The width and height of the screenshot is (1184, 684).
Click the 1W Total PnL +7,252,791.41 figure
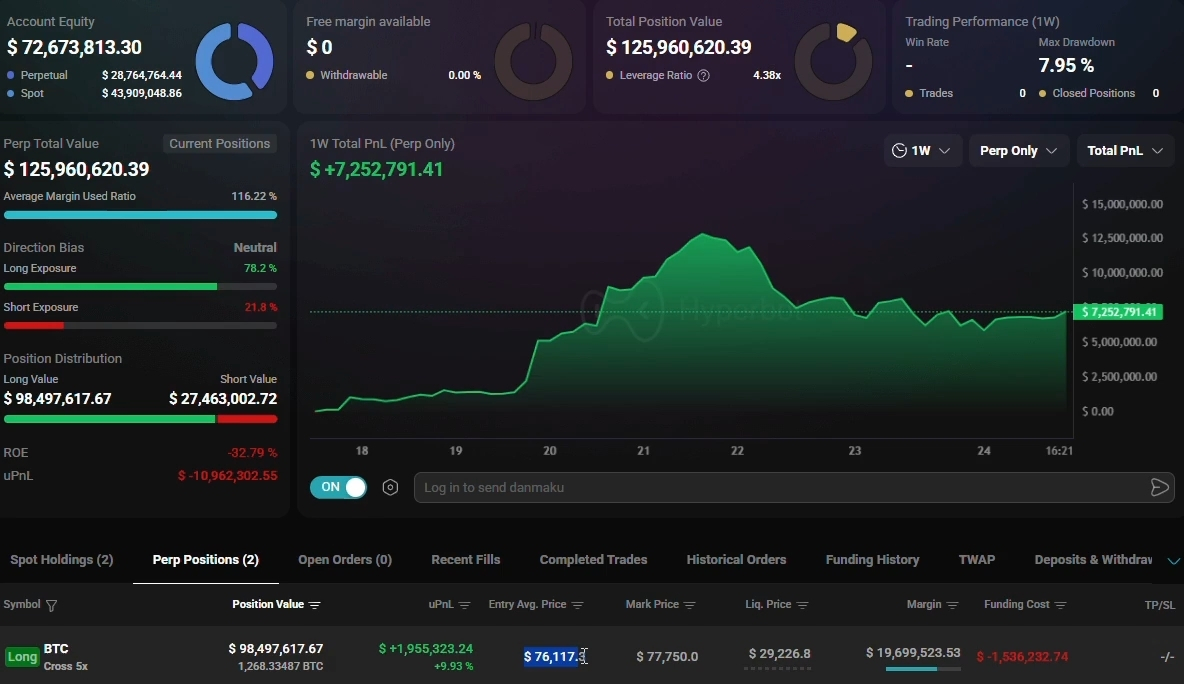pyautogui.click(x=376, y=169)
